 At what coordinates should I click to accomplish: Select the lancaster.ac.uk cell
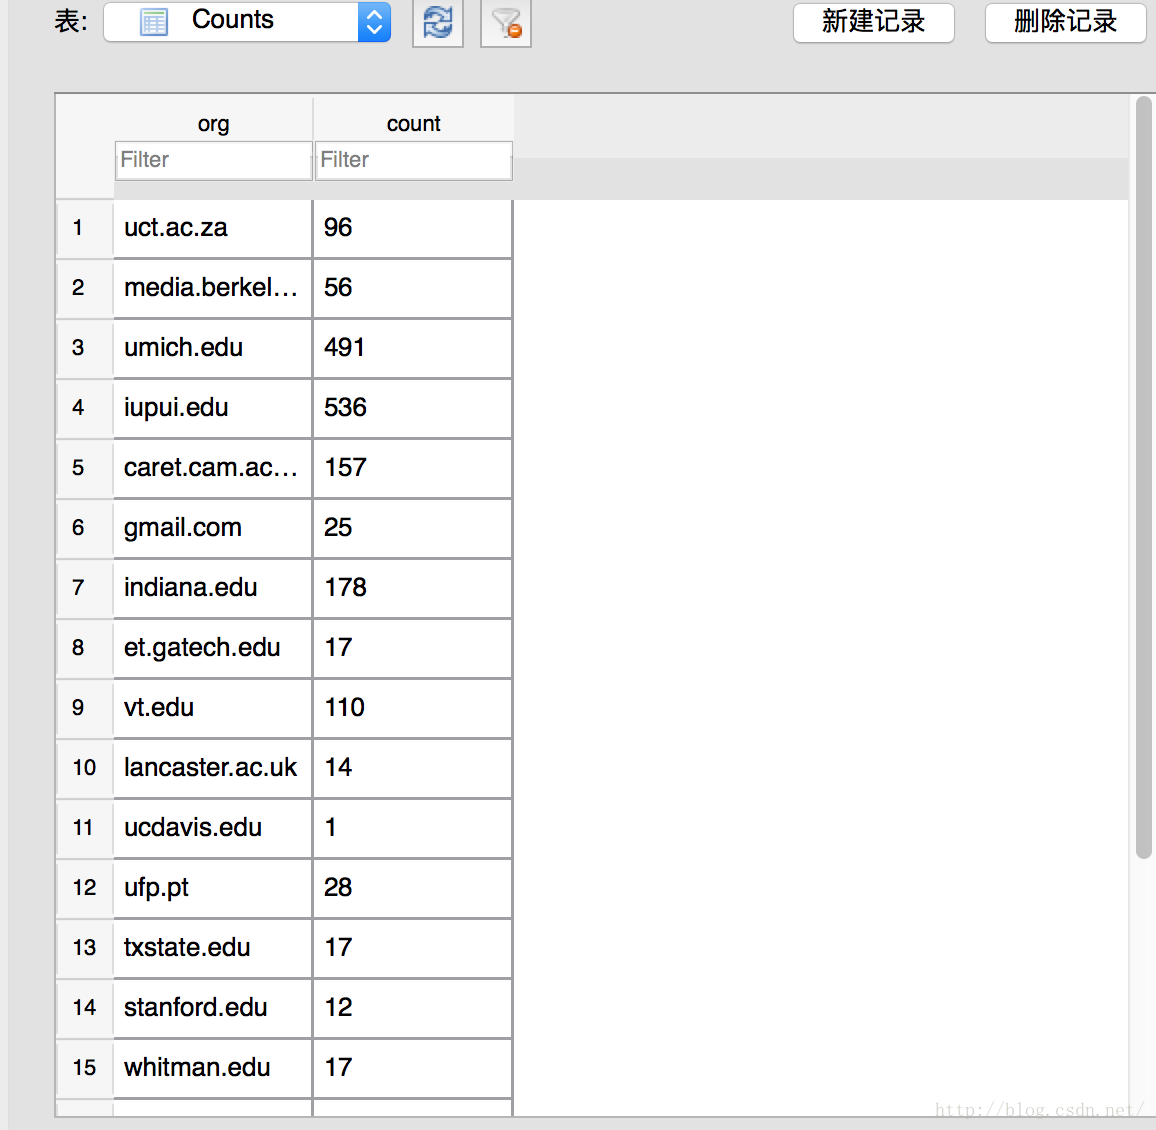[x=213, y=768]
